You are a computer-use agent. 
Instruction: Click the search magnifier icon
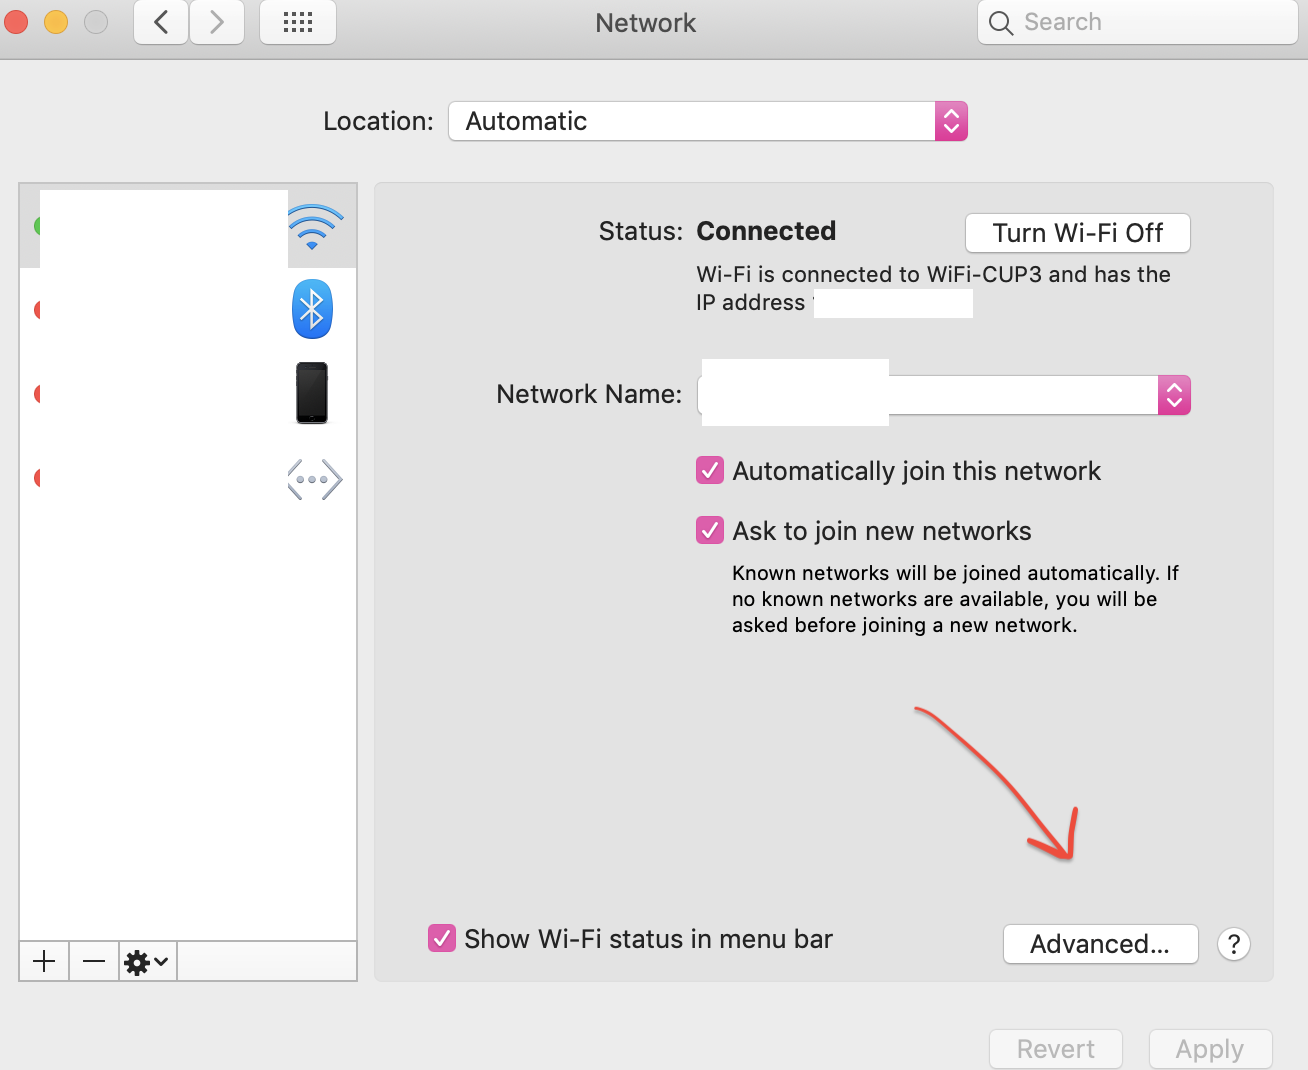point(1001,22)
